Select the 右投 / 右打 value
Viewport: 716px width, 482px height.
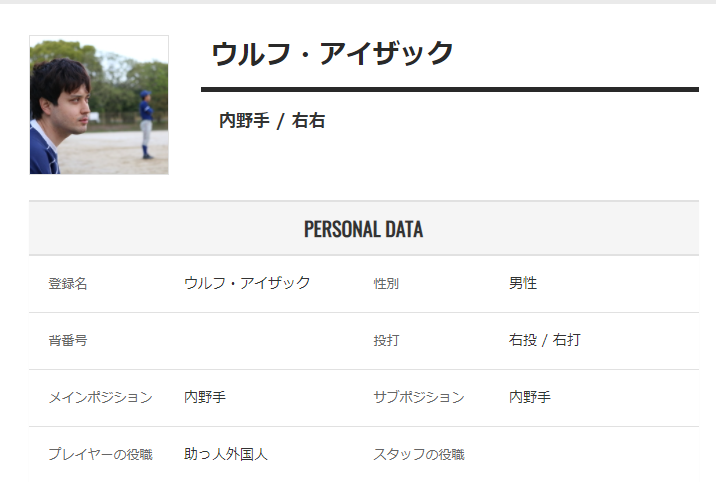544,340
